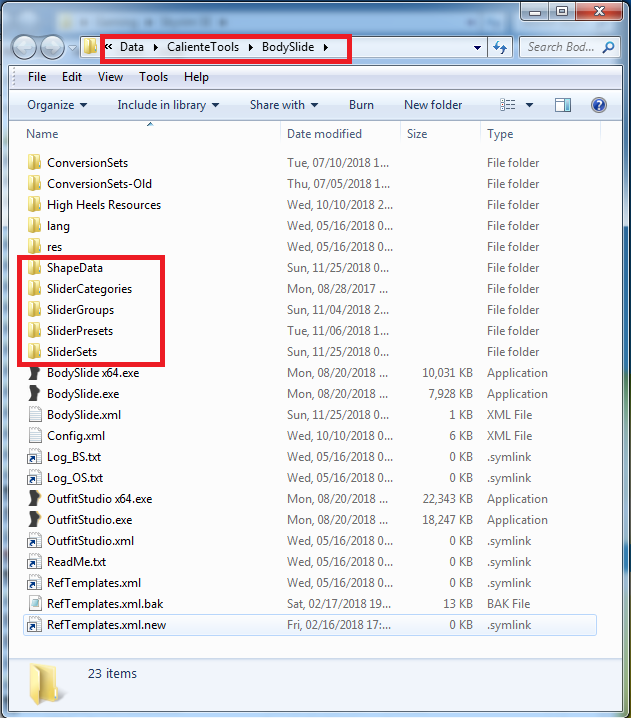
Task: Open the Tools menu
Action: point(153,77)
